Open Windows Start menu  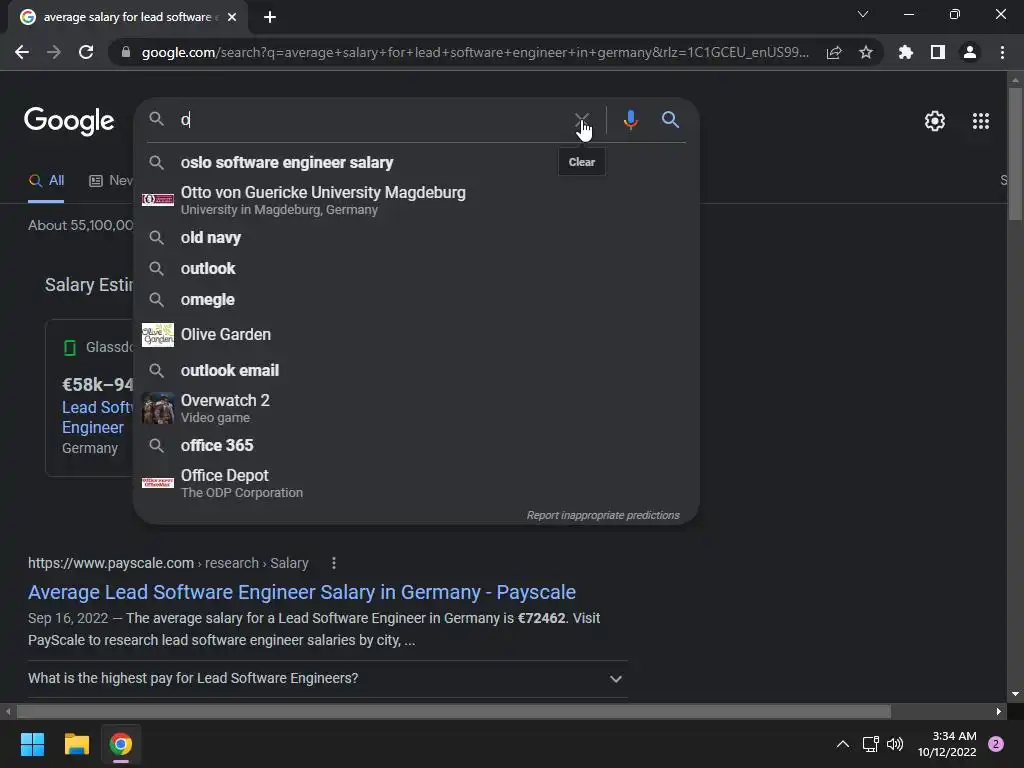pyautogui.click(x=32, y=744)
